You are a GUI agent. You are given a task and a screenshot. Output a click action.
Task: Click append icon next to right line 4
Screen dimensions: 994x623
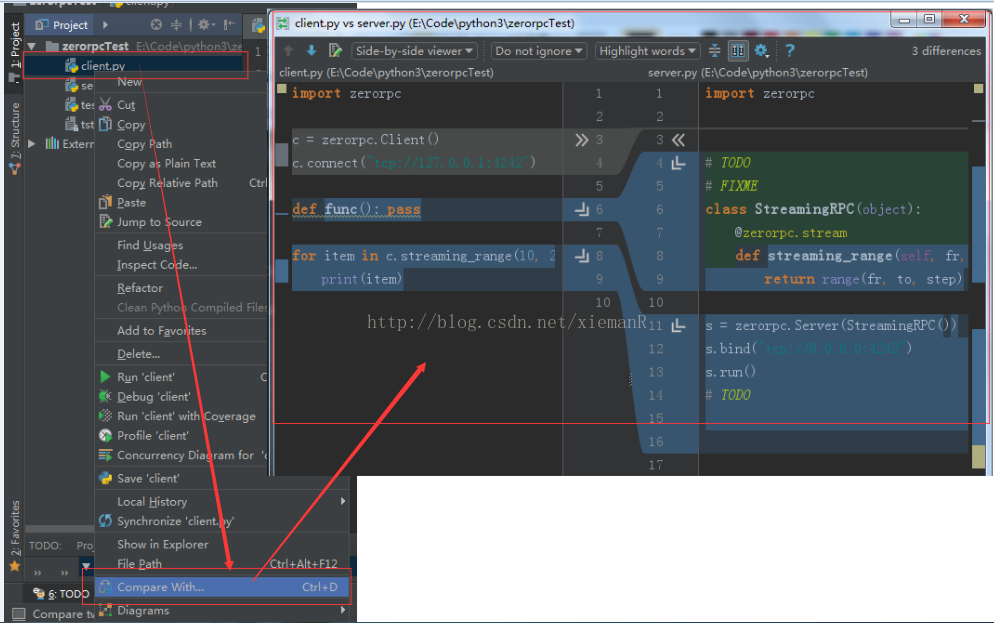[x=678, y=163]
